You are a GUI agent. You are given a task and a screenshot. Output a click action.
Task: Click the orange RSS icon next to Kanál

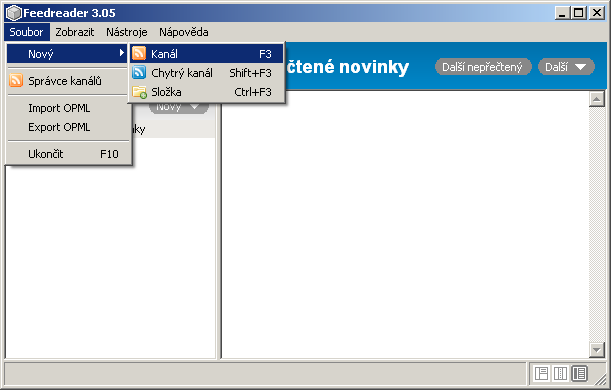139,53
